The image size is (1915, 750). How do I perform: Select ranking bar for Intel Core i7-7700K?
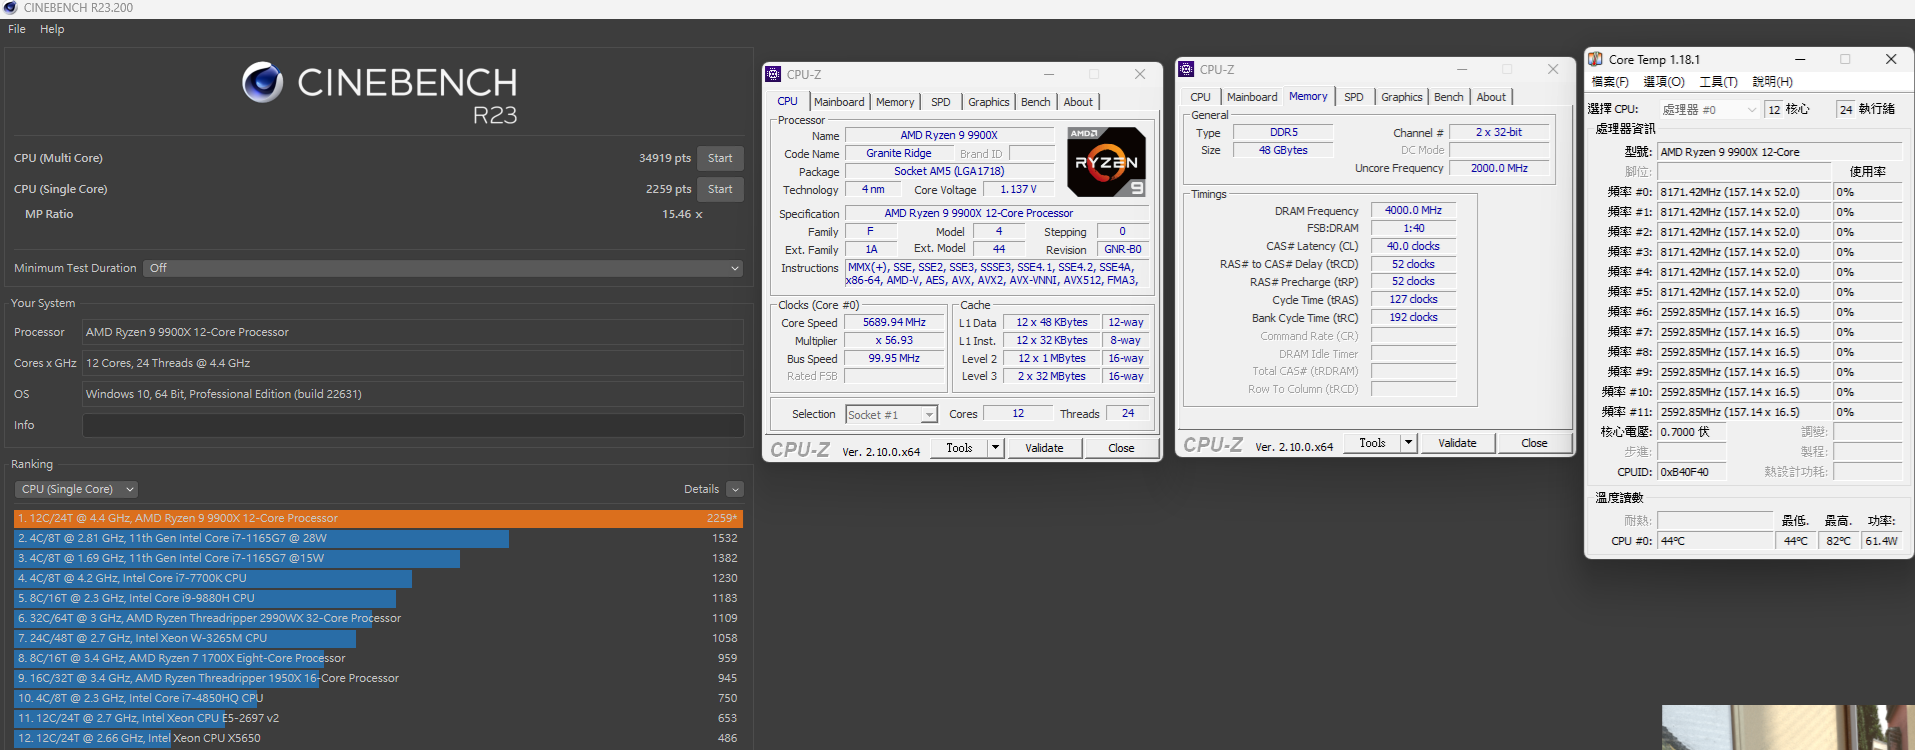tap(213, 578)
